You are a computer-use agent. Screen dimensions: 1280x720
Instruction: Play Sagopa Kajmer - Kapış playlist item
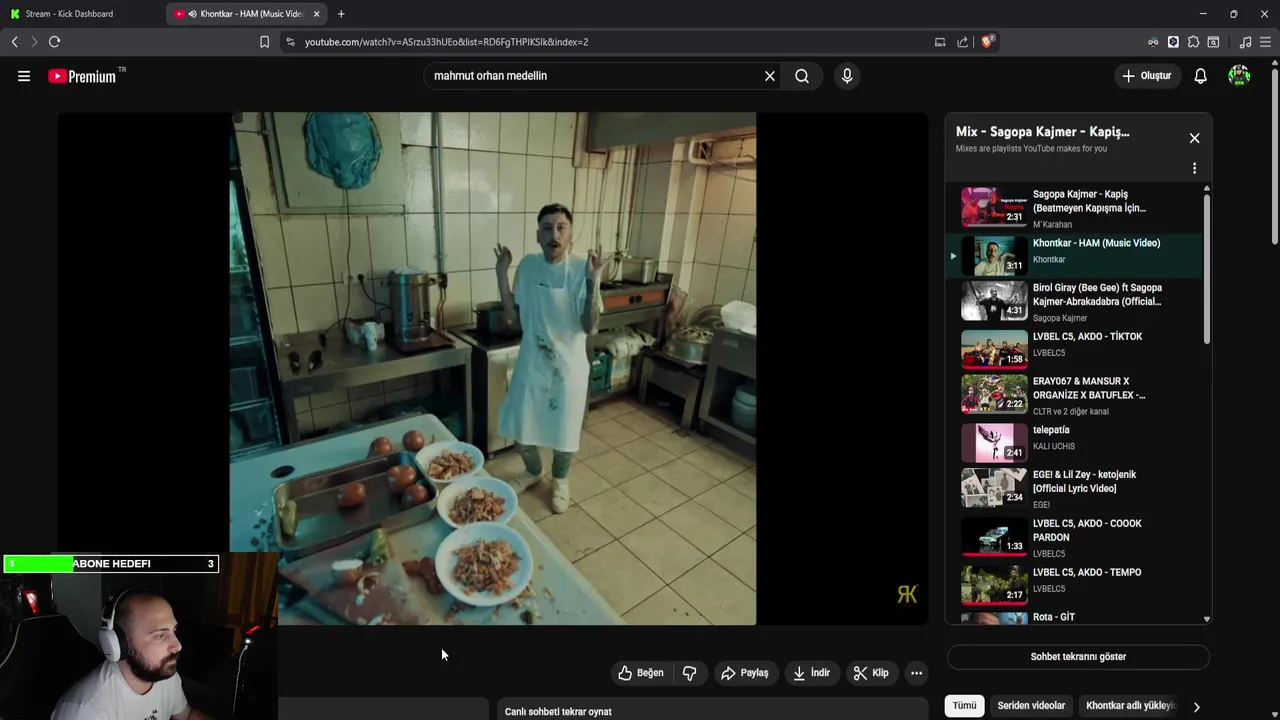[x=1075, y=208]
